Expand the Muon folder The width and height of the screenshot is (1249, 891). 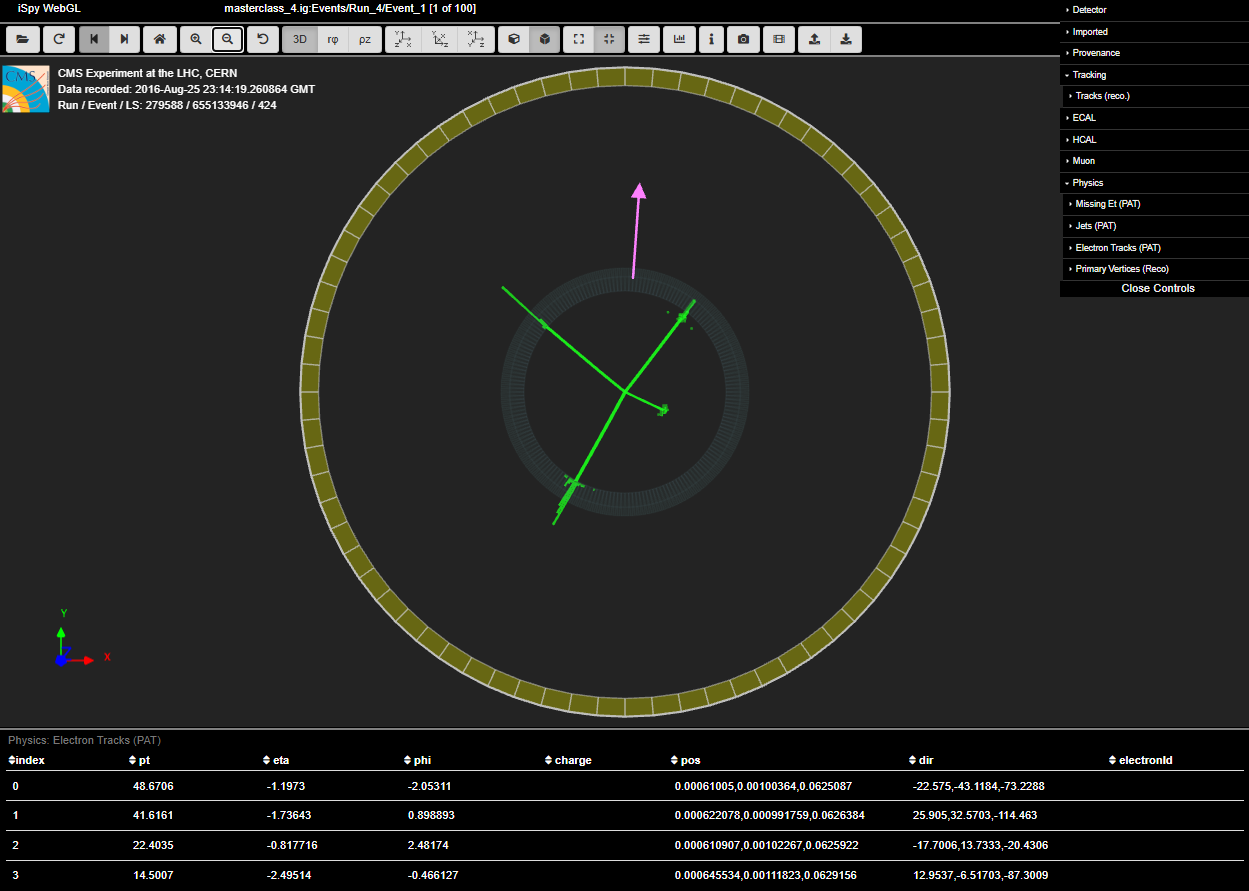click(1083, 161)
